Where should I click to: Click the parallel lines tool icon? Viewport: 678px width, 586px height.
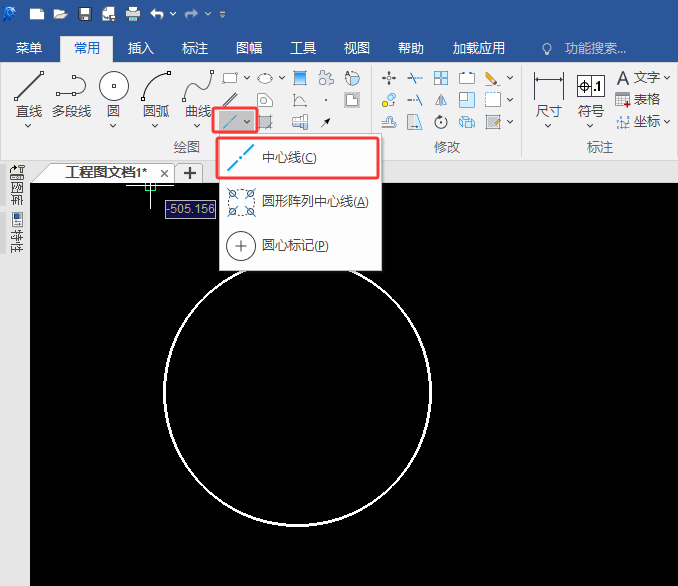pyautogui.click(x=230, y=100)
